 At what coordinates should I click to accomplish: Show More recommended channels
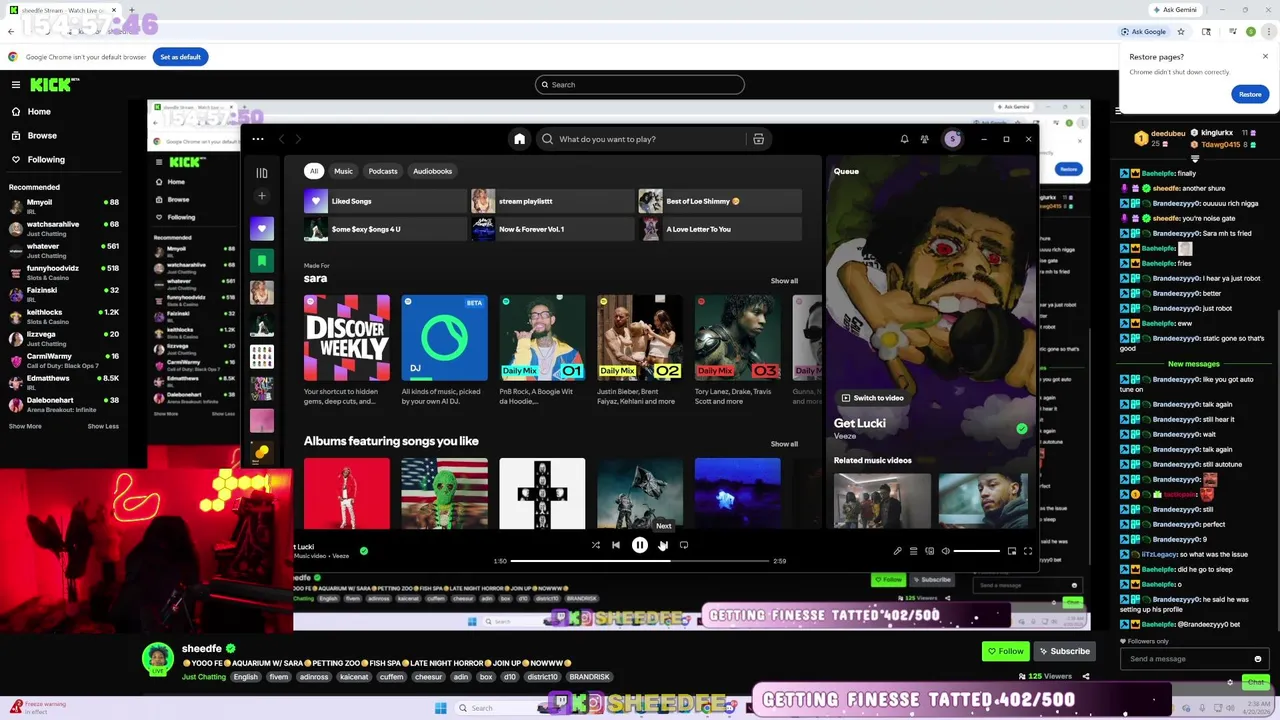(x=25, y=426)
